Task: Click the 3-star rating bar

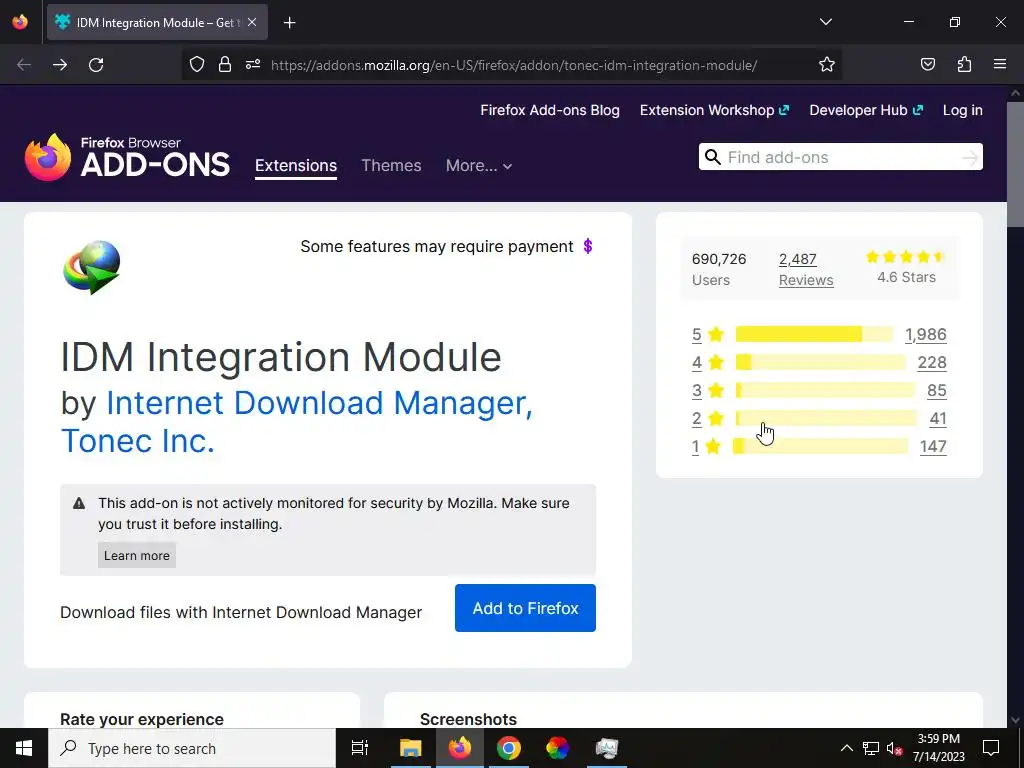Action: 825,391
